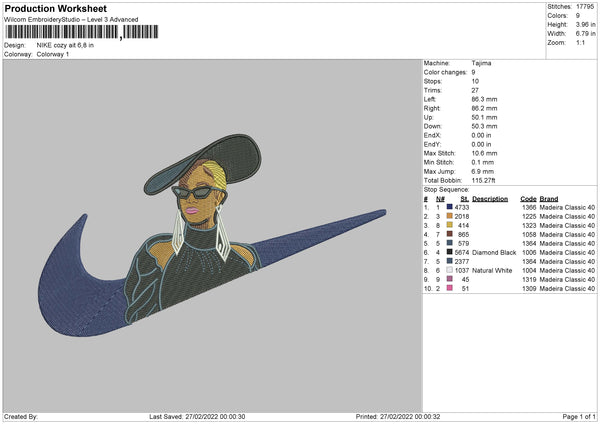Image resolution: width=600 pixels, height=424 pixels.
Task: Click the 'Code' column header
Action: tap(528, 199)
